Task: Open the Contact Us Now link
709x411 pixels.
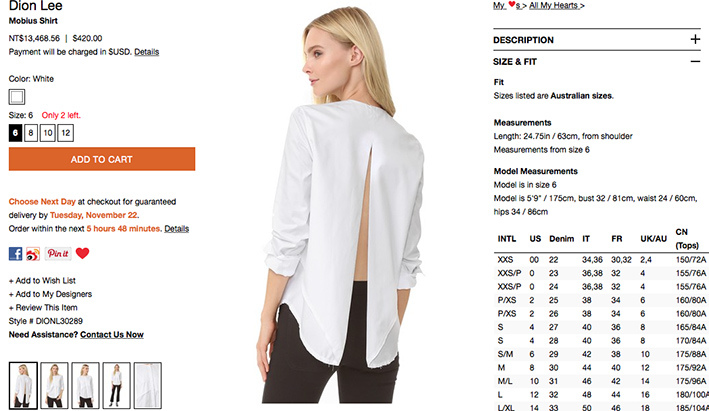Action: [x=112, y=335]
